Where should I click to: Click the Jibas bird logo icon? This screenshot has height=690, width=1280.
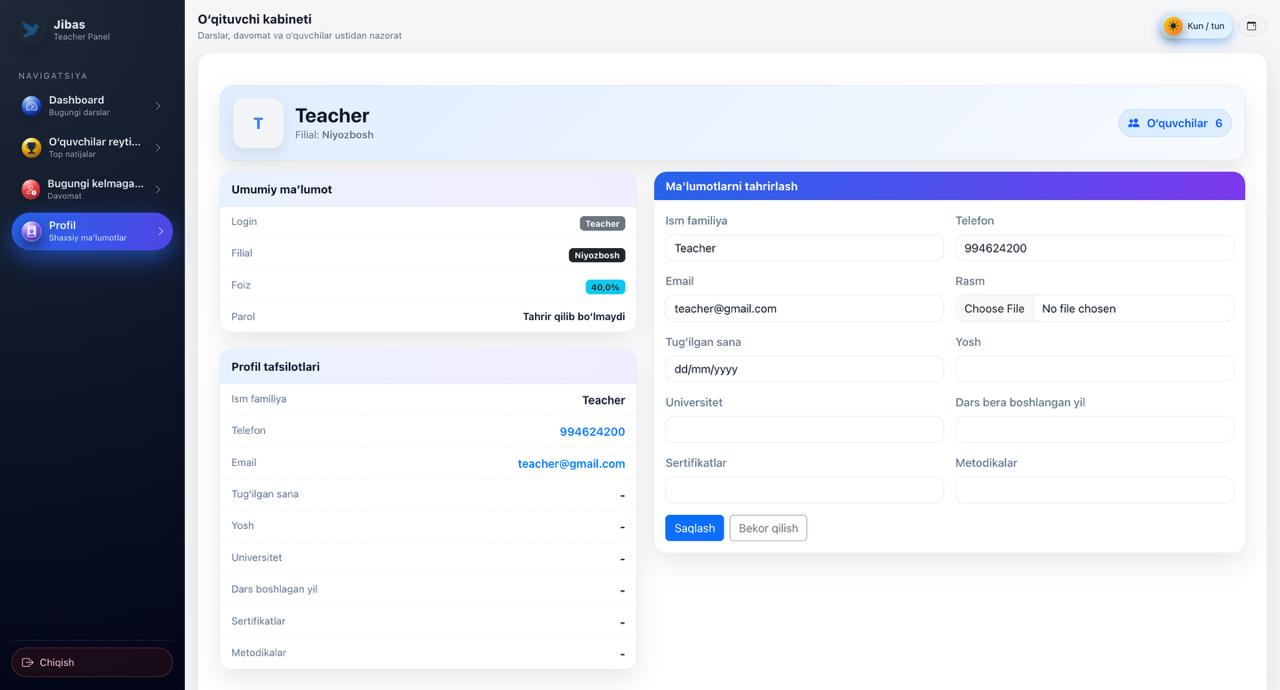click(31, 30)
